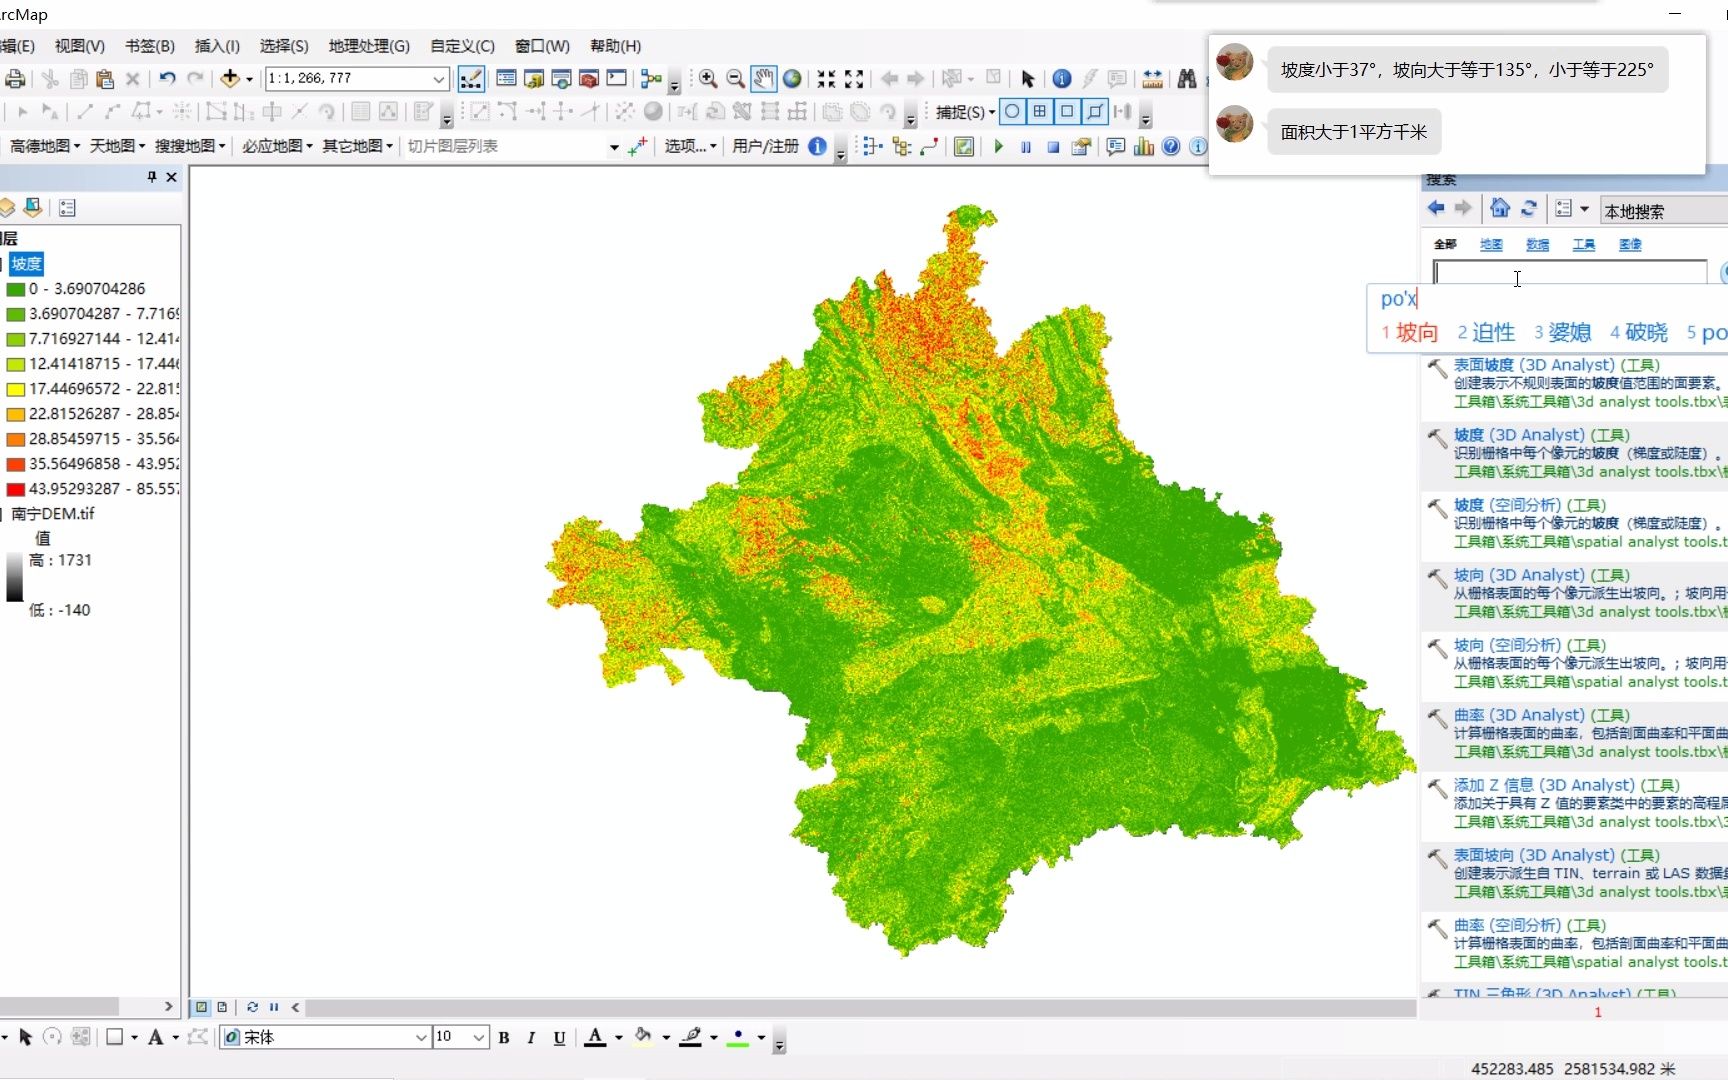Click the green swatch for class 0-3.69

[x=17, y=288]
